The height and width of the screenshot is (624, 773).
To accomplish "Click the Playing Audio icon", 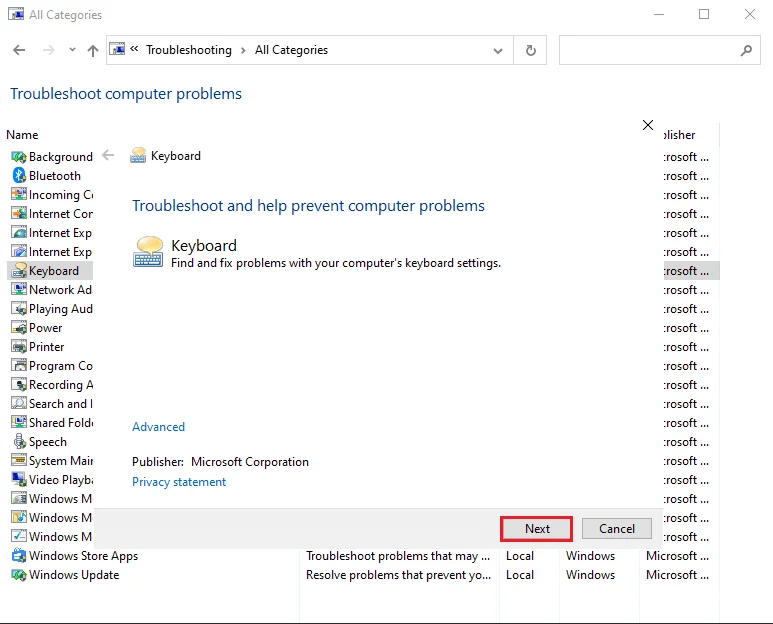I will [19, 309].
